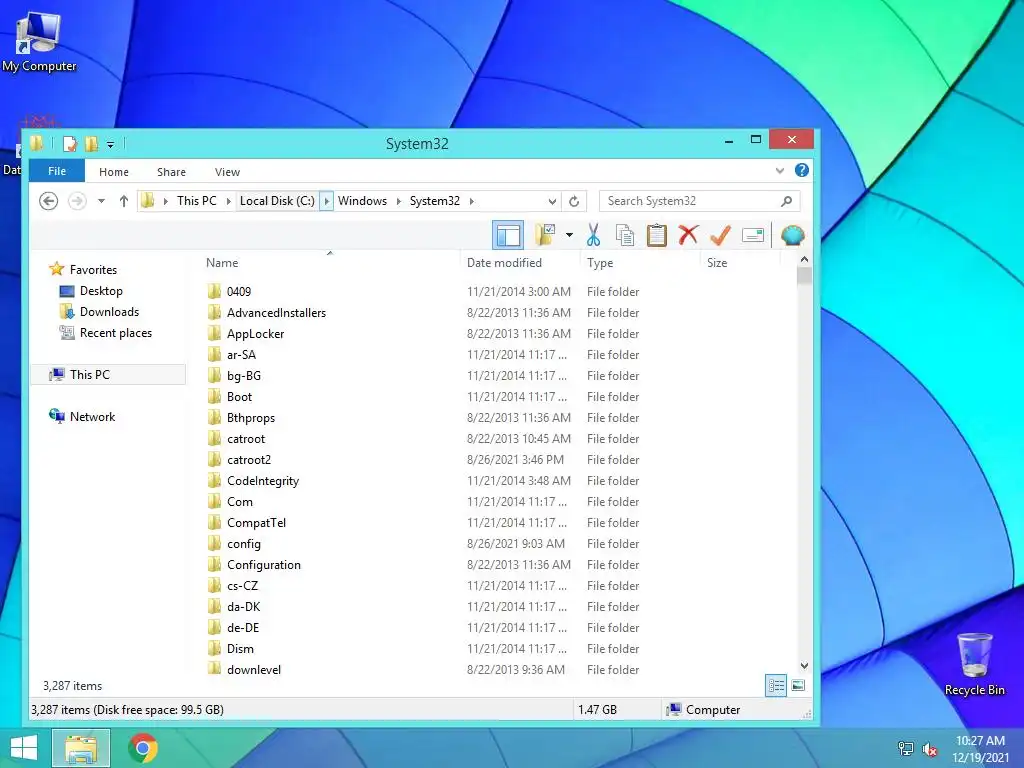The height and width of the screenshot is (768, 1024).
Task: Click the blue shell icon in toolbar
Action: click(792, 235)
